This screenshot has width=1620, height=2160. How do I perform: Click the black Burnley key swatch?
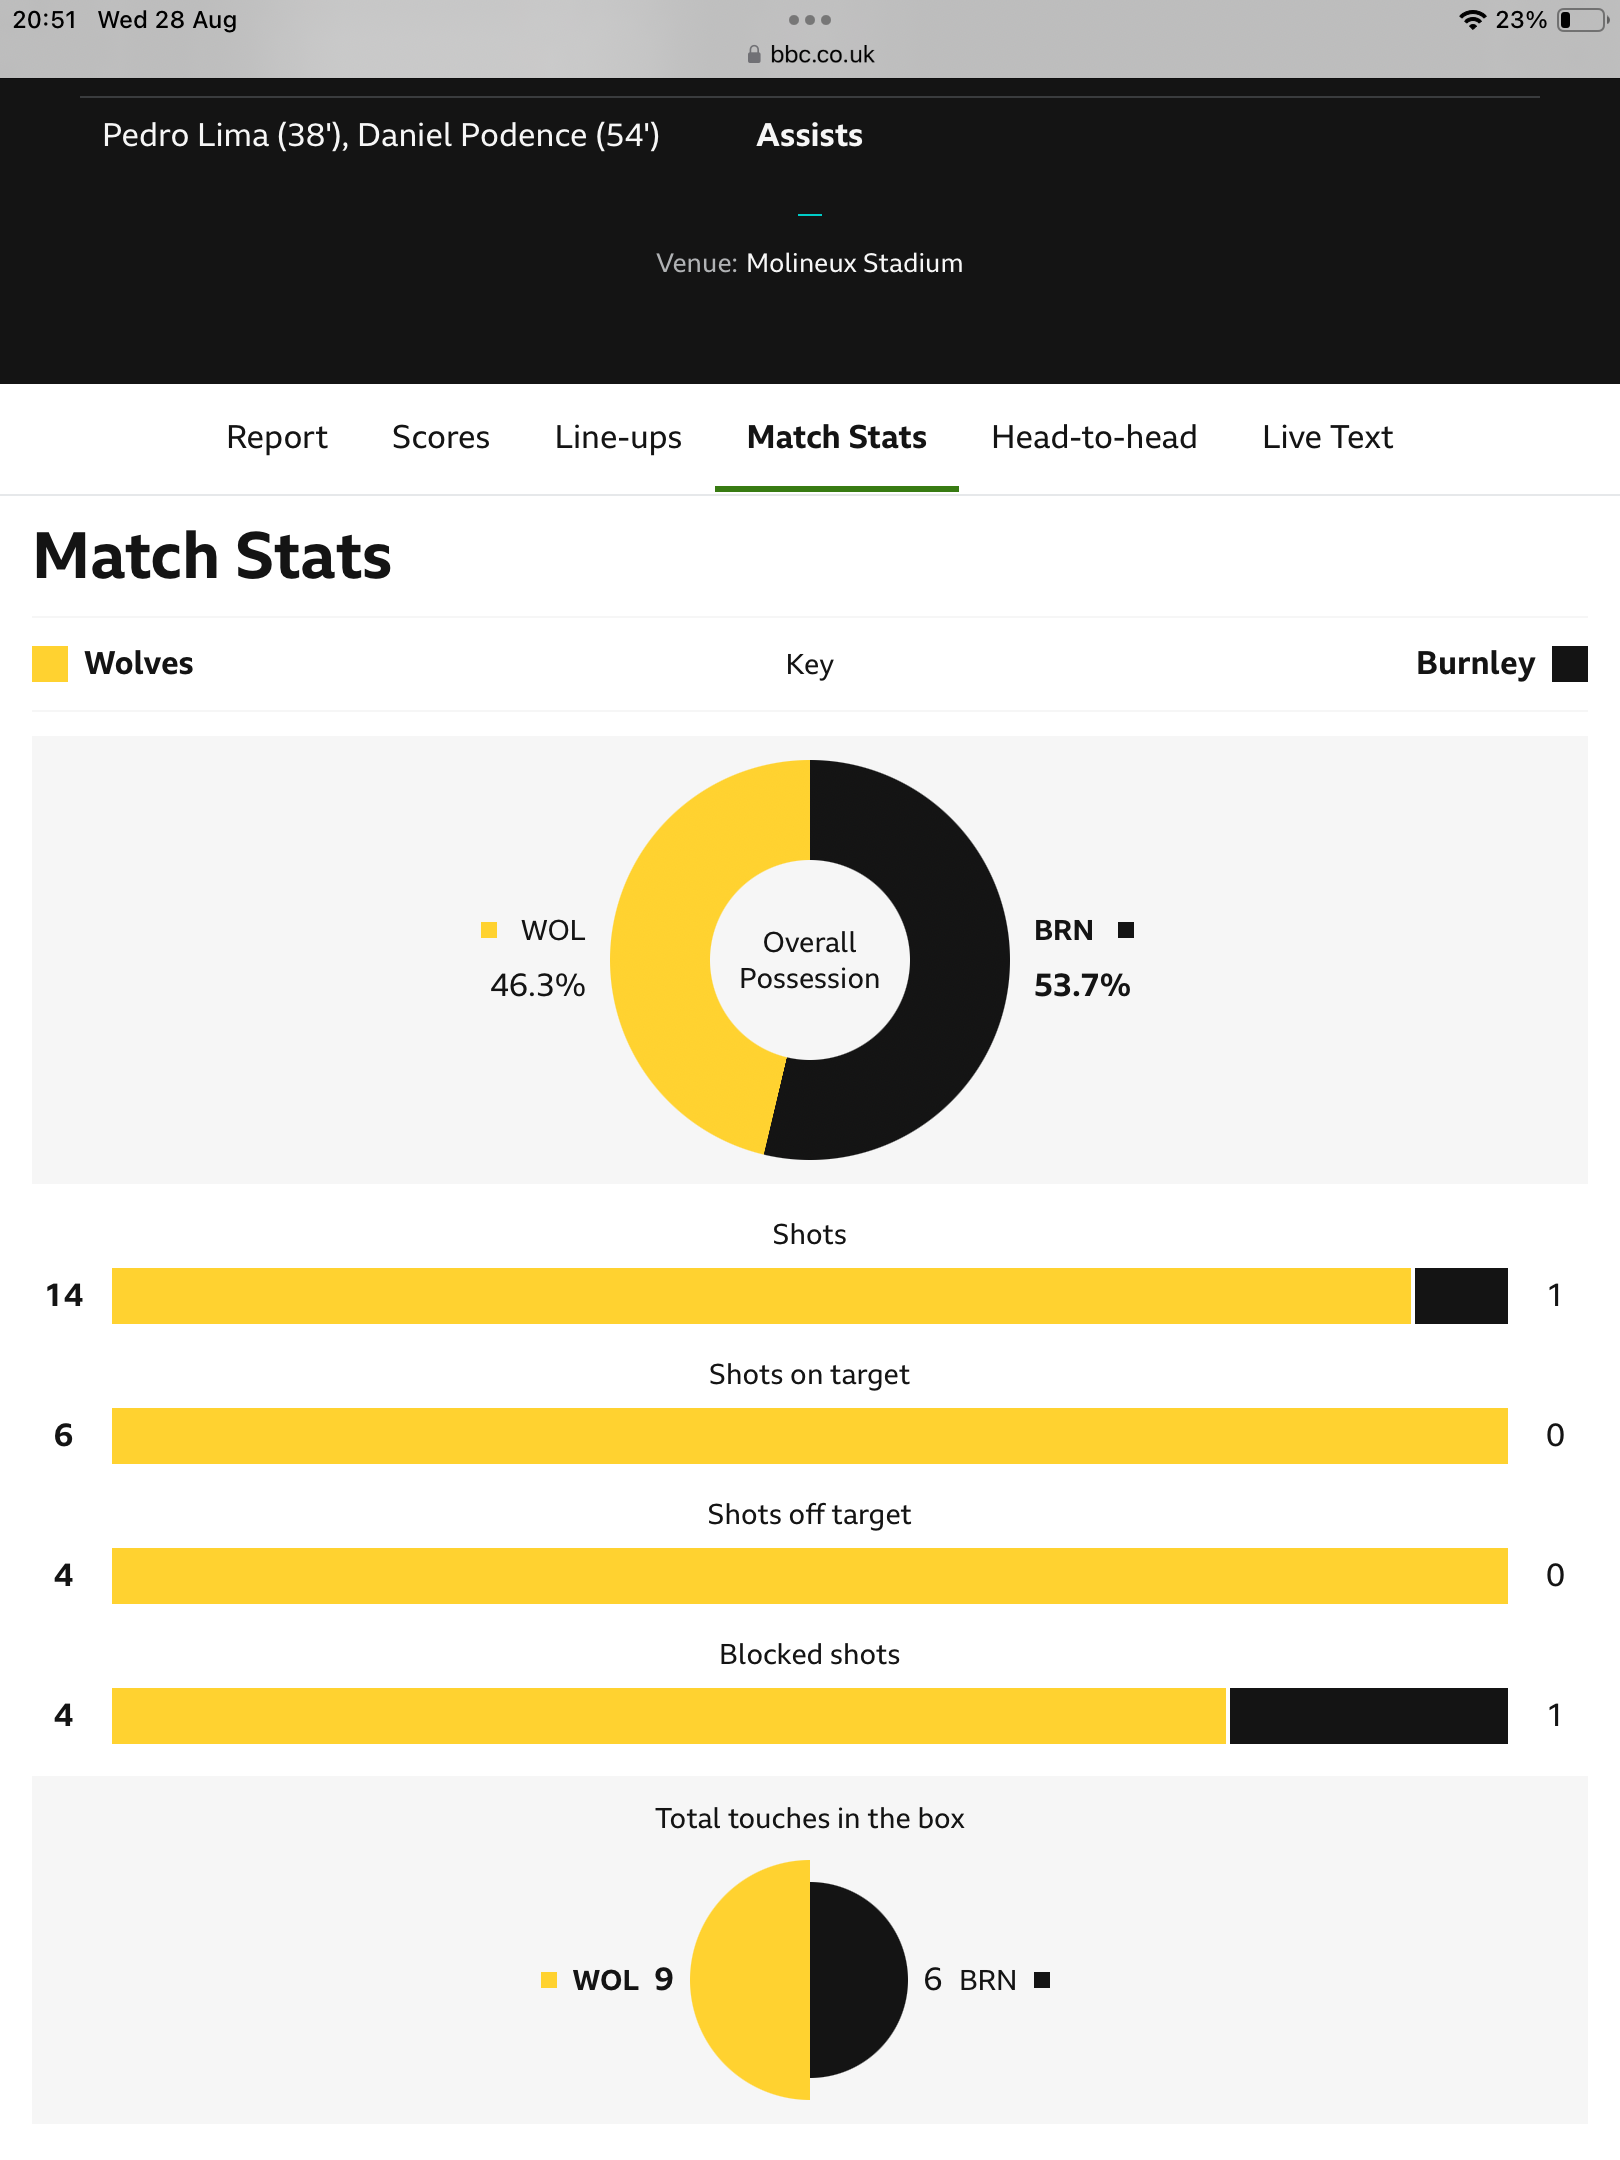(x=1569, y=664)
